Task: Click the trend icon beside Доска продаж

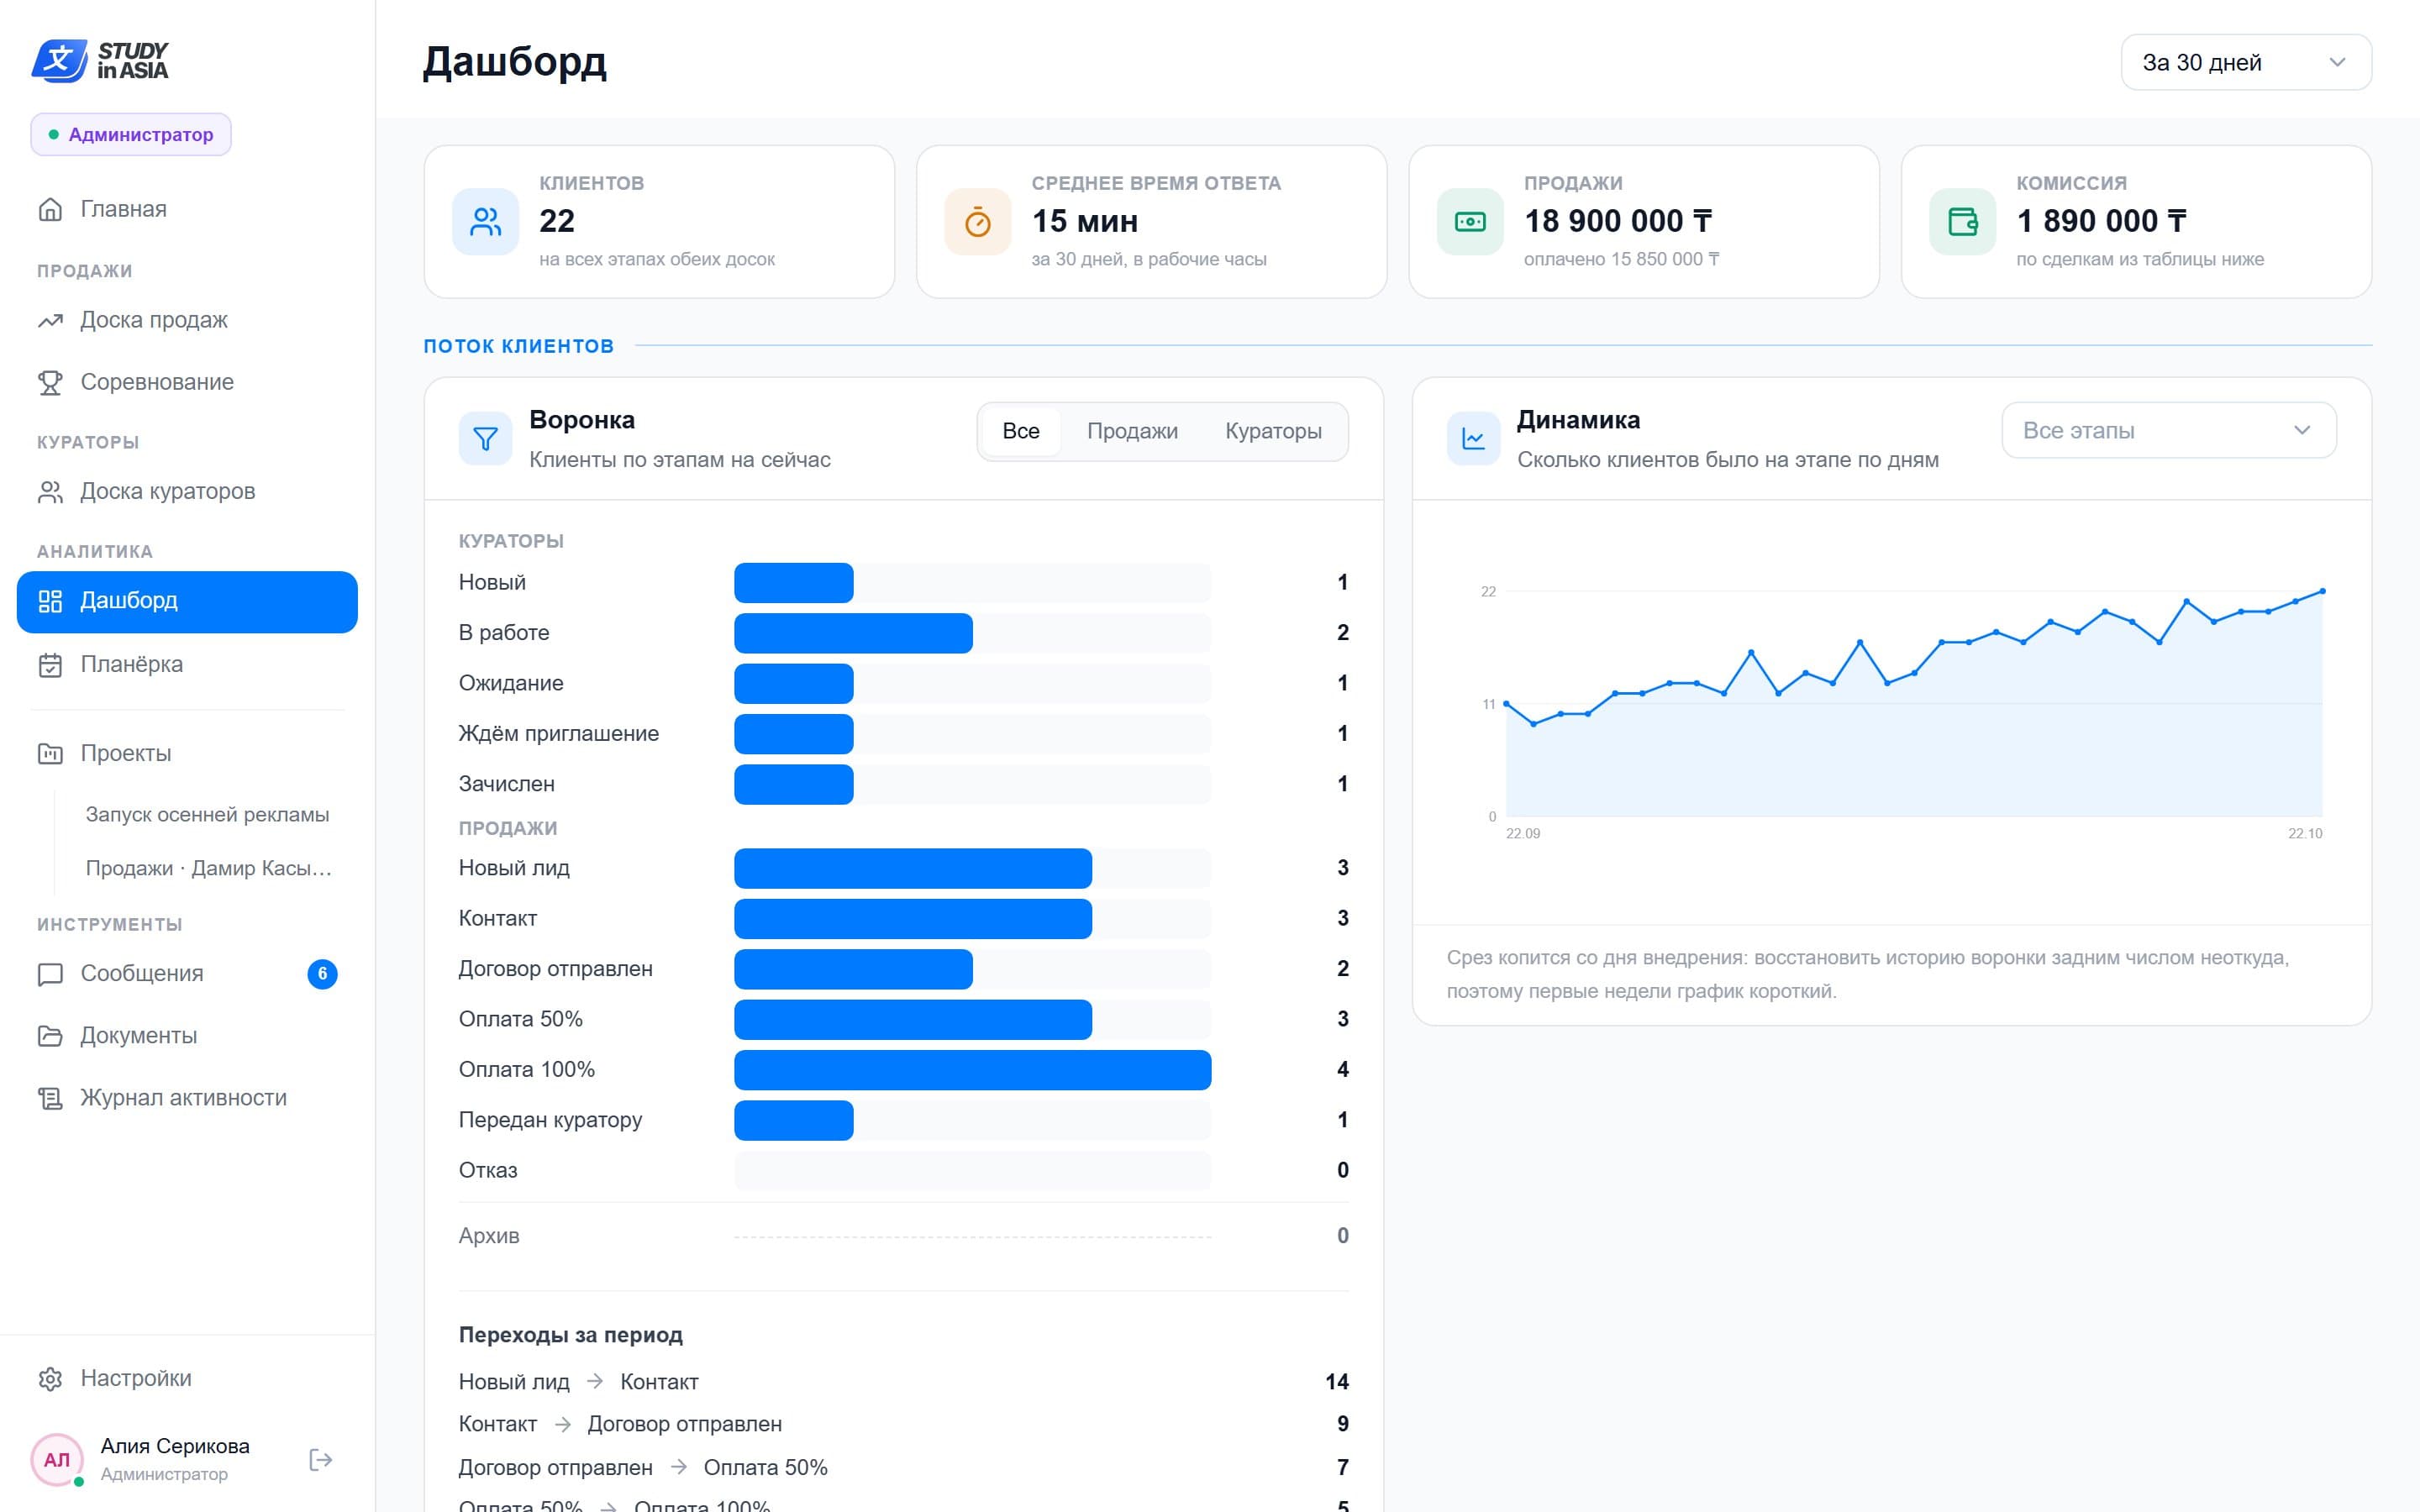Action: click(x=50, y=320)
